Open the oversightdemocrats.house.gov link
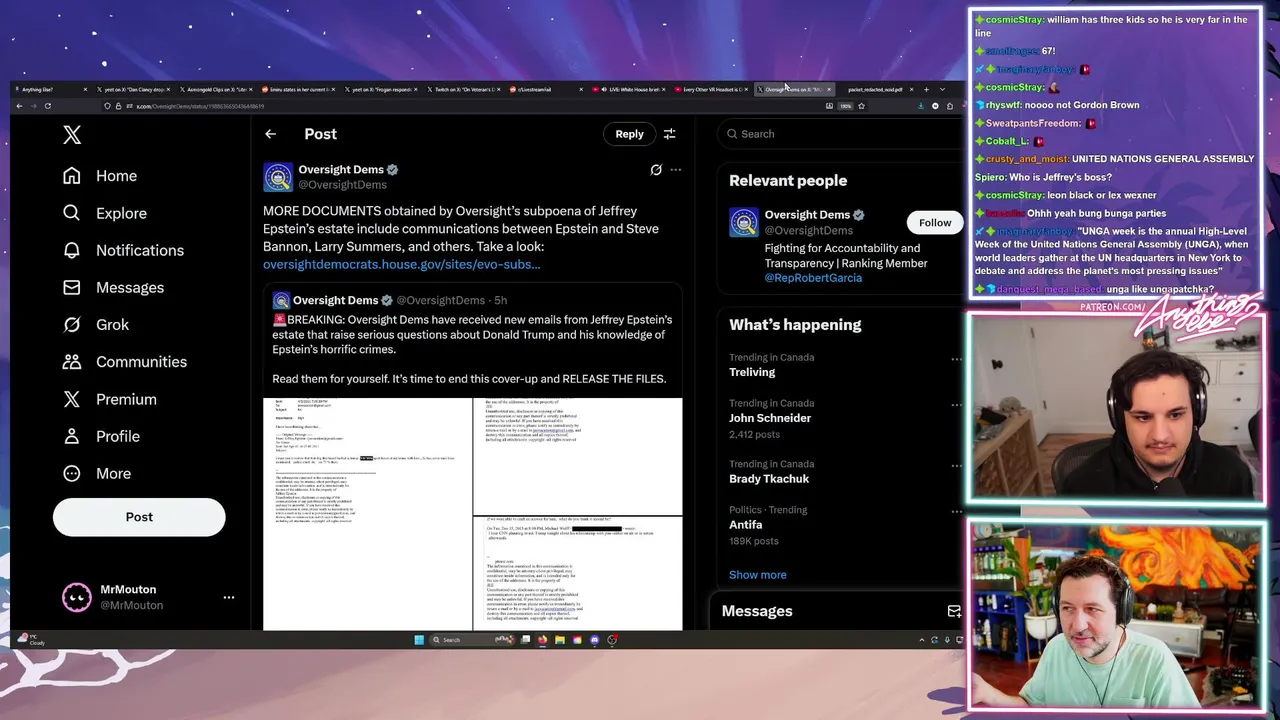Image resolution: width=1280 pixels, height=720 pixels. (x=401, y=264)
